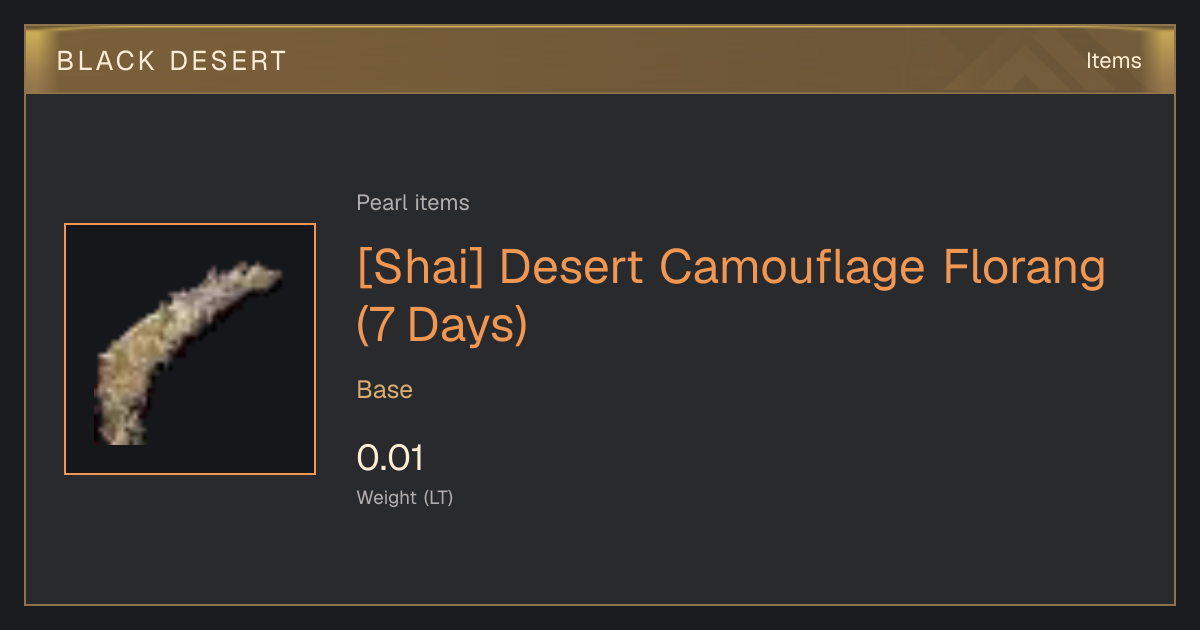Viewport: 1200px width, 630px height.
Task: Click the BLACK DESERT header title
Action: 172,61
